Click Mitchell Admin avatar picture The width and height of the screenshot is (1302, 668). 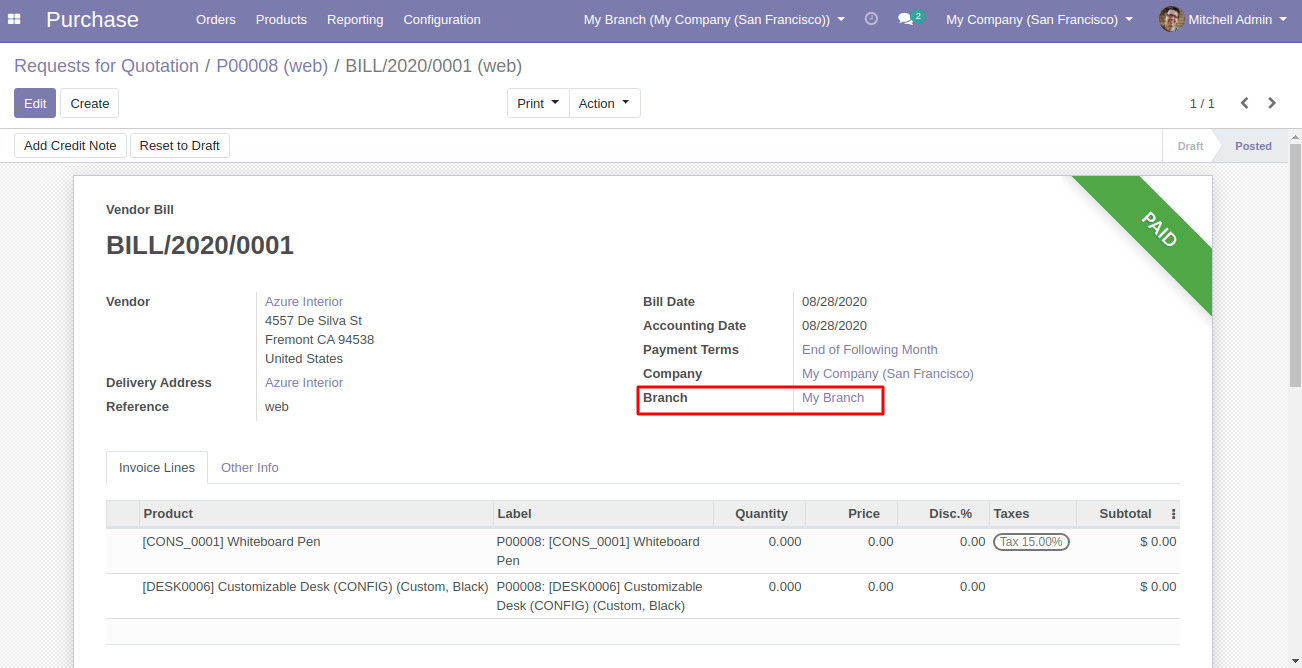1171,19
